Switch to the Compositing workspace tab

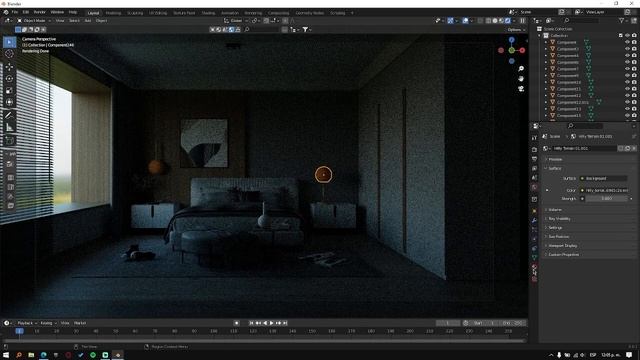pyautogui.click(x=279, y=13)
